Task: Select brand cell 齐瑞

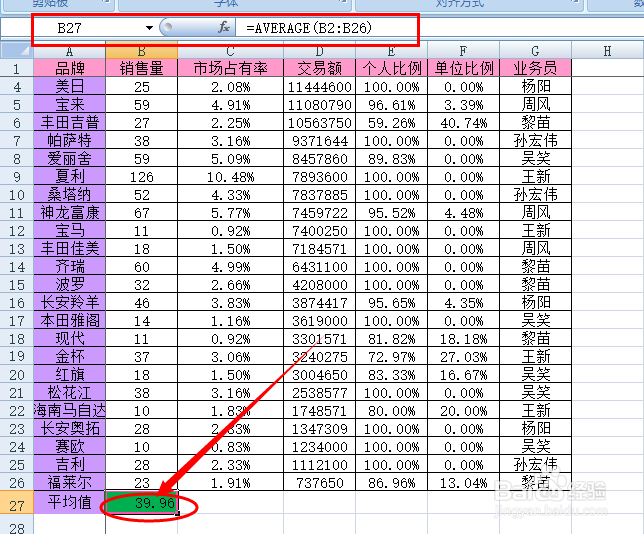Action: pos(69,267)
